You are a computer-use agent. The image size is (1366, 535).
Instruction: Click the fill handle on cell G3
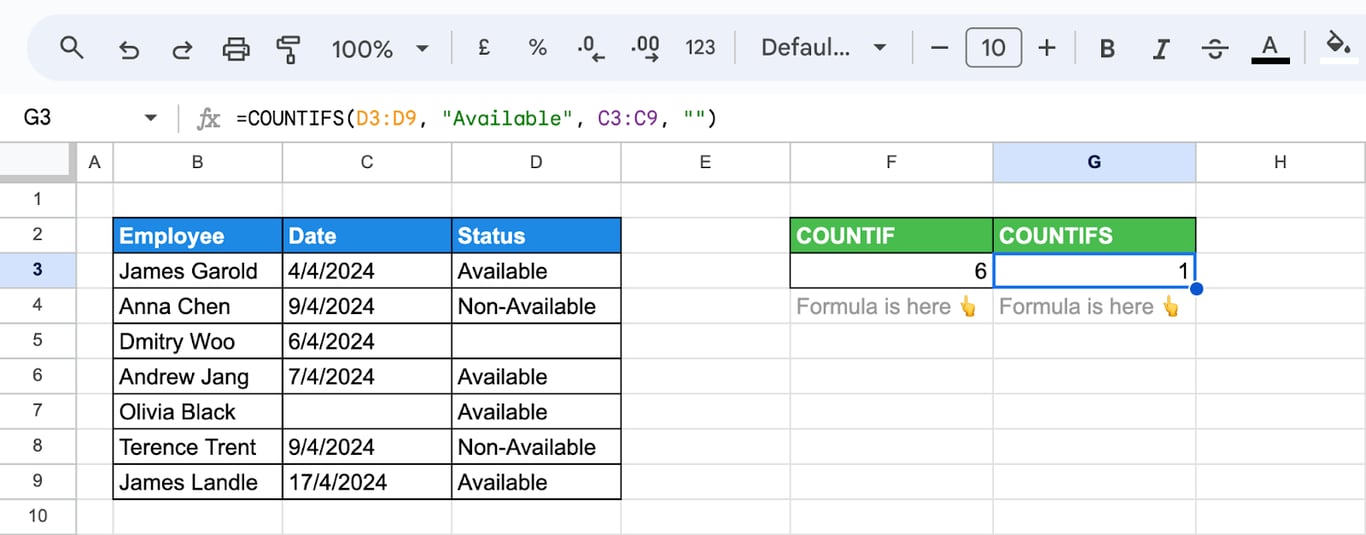(1196, 289)
